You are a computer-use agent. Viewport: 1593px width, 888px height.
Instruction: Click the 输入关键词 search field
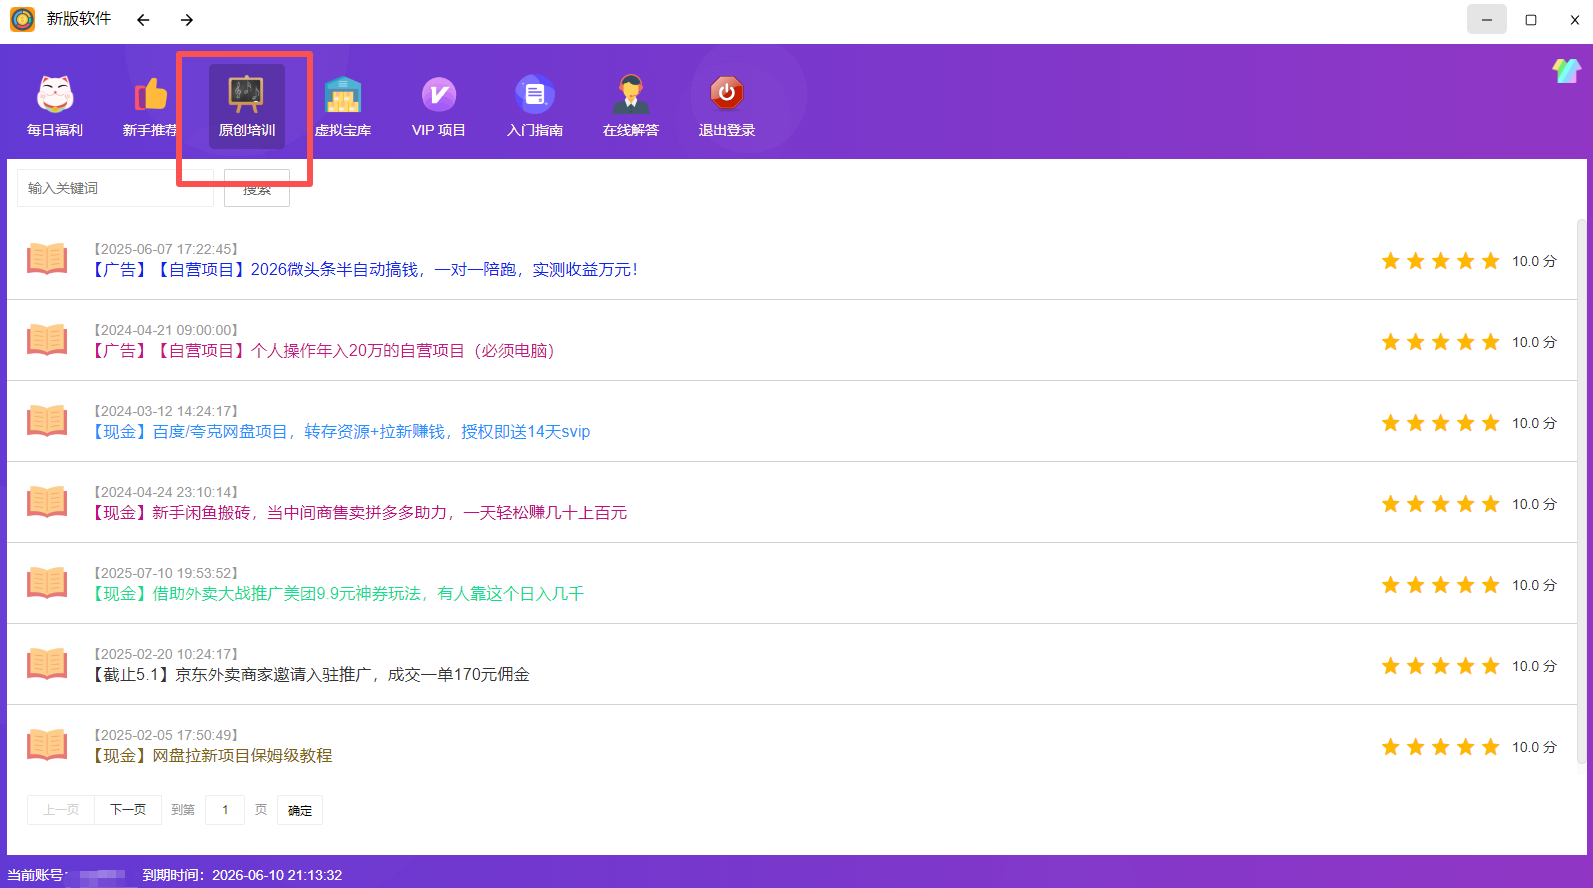(115, 188)
